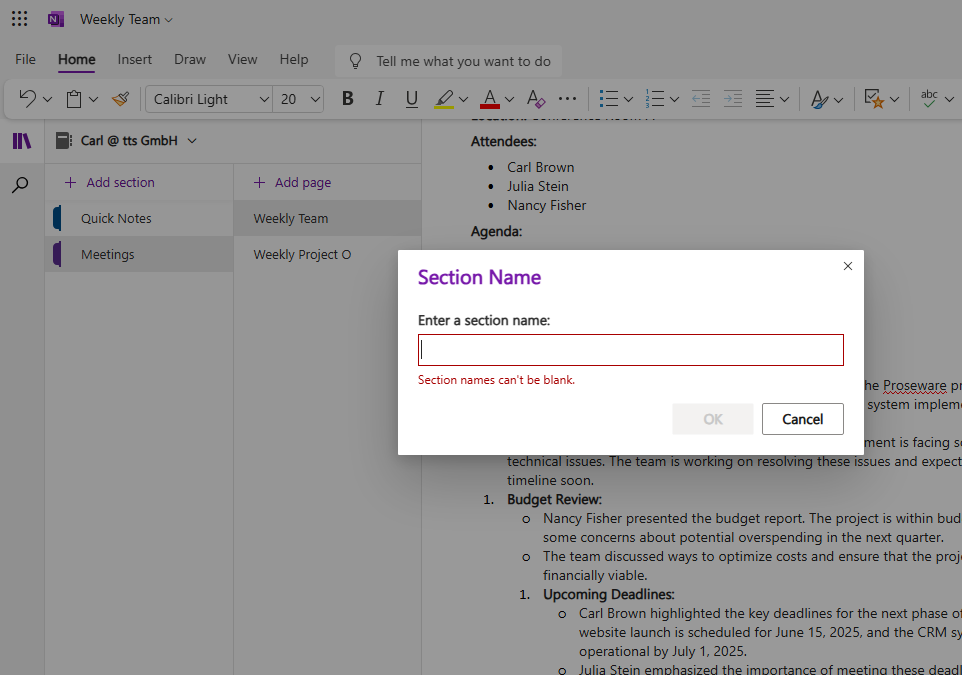Expand the spelling options dropdown arrow
Viewport: 962px width, 675px height.
[x=949, y=99]
